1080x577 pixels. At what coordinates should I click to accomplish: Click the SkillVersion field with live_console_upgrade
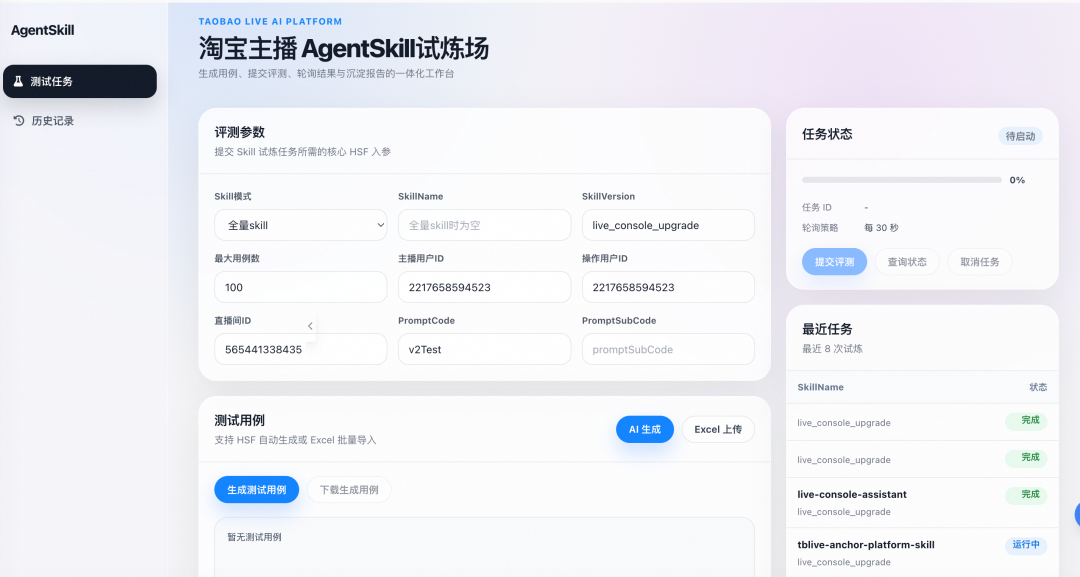point(668,225)
